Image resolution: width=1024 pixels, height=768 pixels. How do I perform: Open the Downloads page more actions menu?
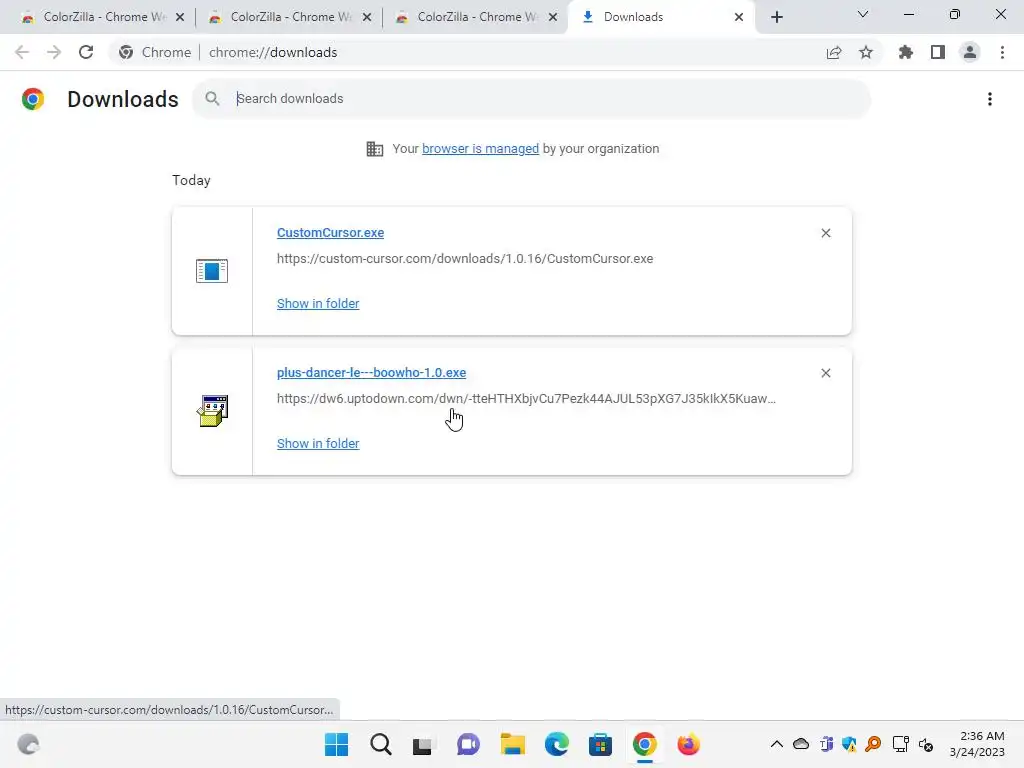(990, 99)
